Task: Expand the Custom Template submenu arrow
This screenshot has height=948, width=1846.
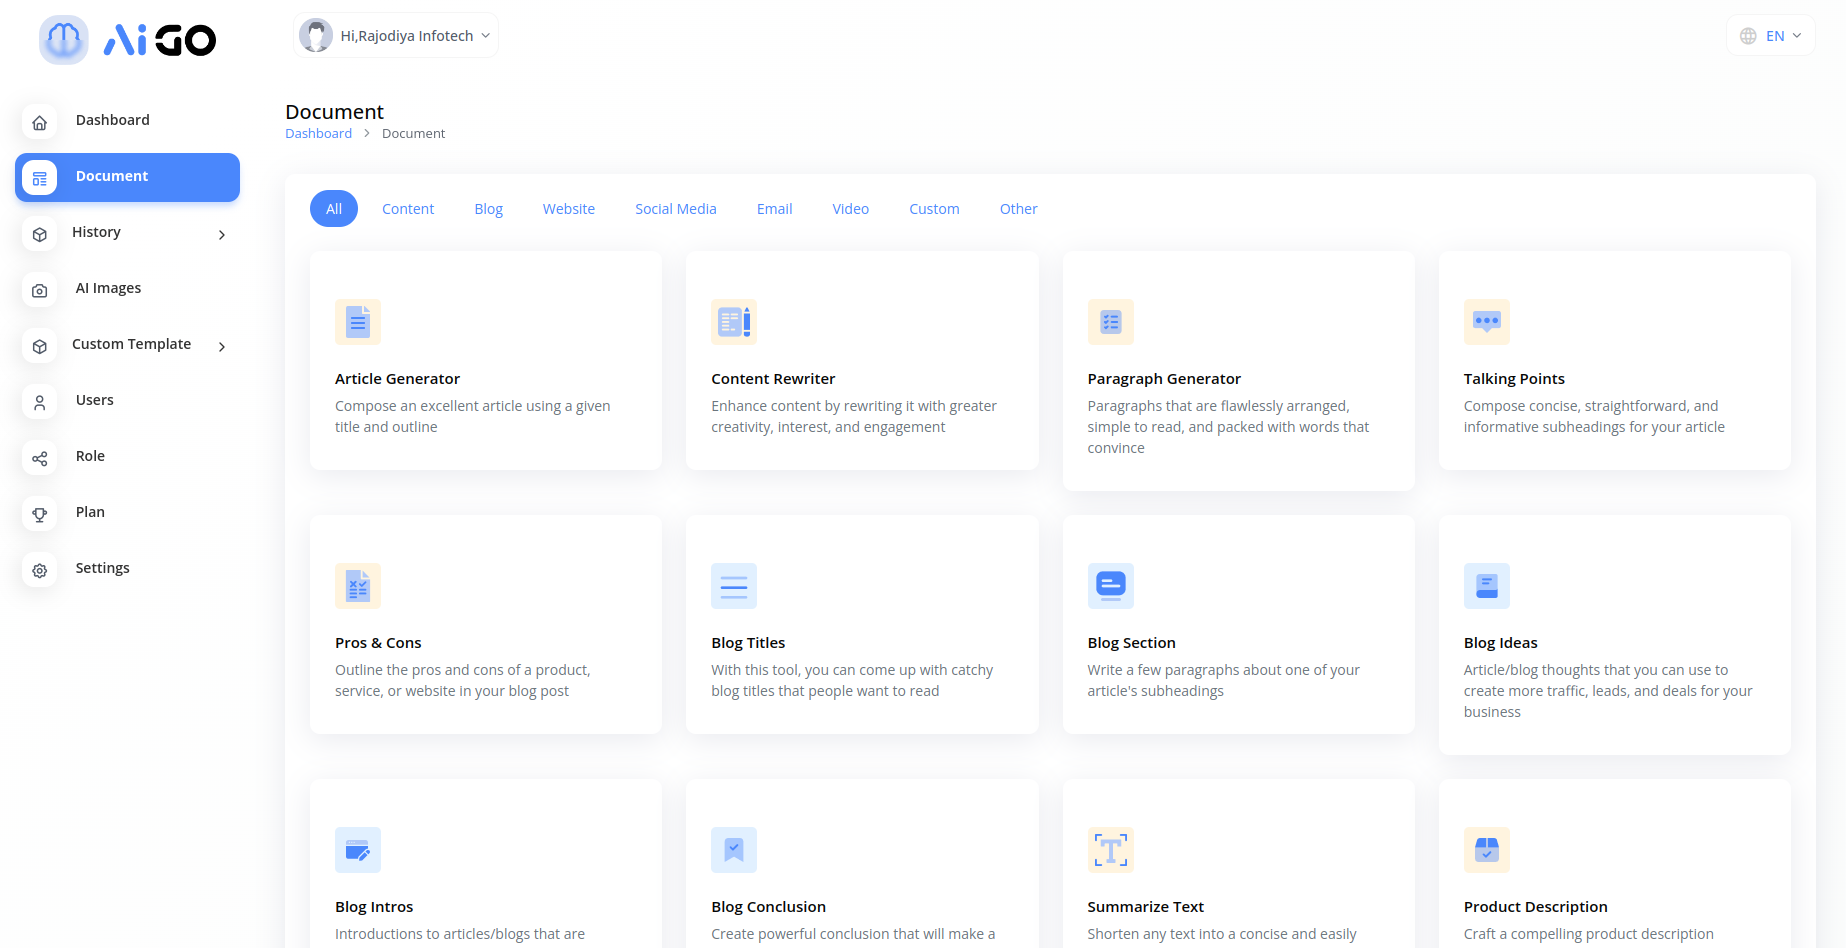Action: point(222,347)
